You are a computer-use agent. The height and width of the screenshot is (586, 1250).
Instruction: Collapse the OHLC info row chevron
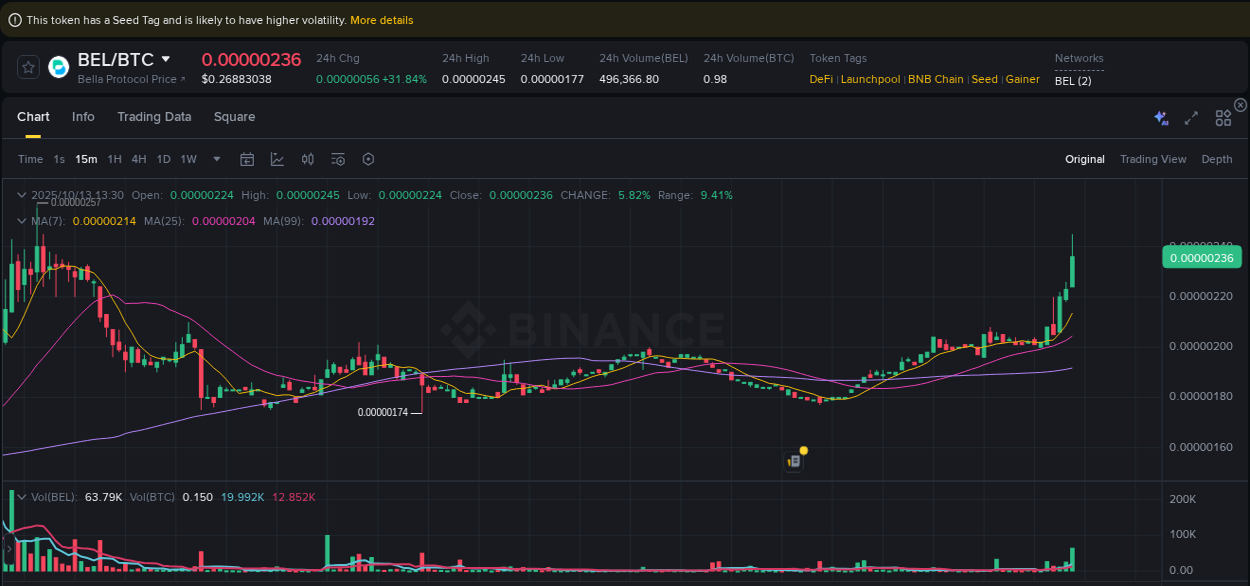point(21,195)
